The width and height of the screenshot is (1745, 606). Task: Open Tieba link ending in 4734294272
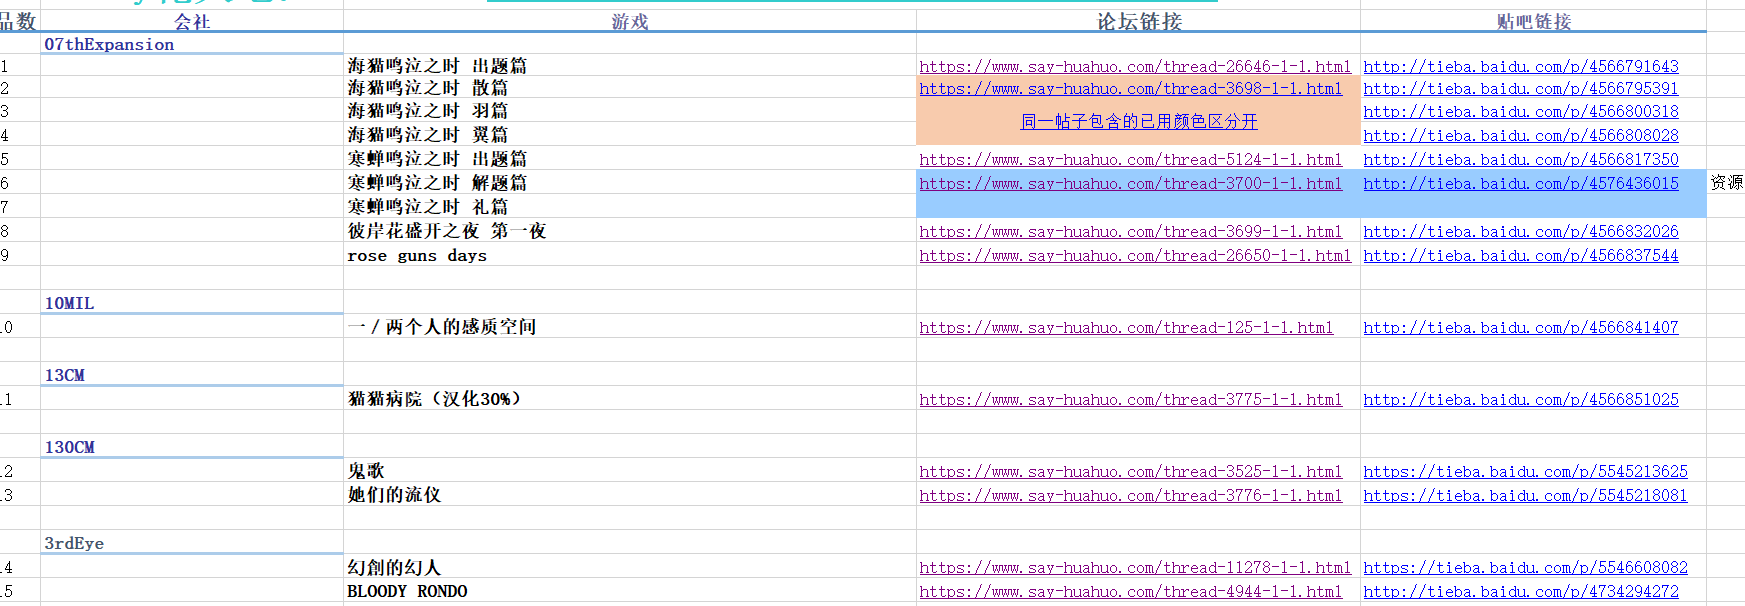[x=1521, y=592]
